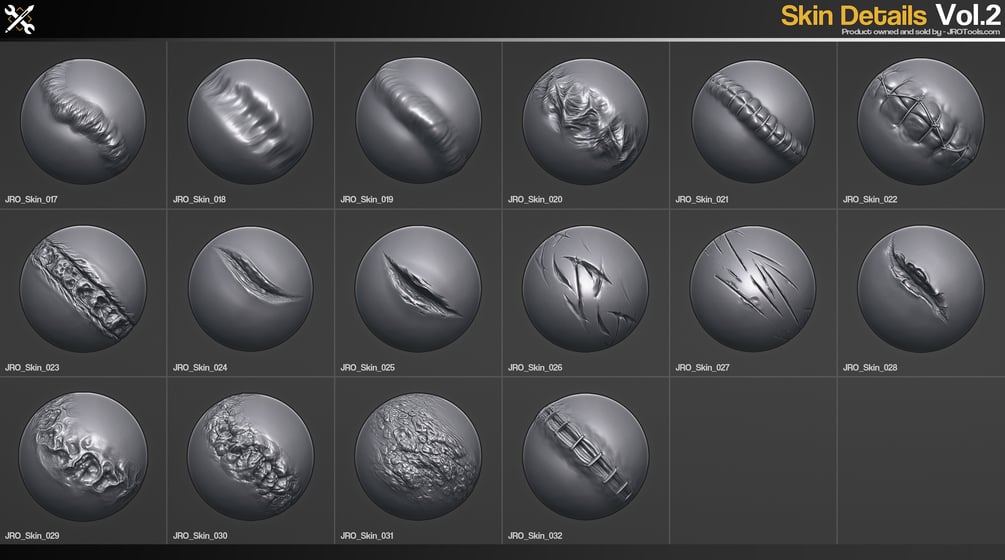
Task: Pick the JRO_Skin_024 cut brush sphere
Action: click(251, 289)
